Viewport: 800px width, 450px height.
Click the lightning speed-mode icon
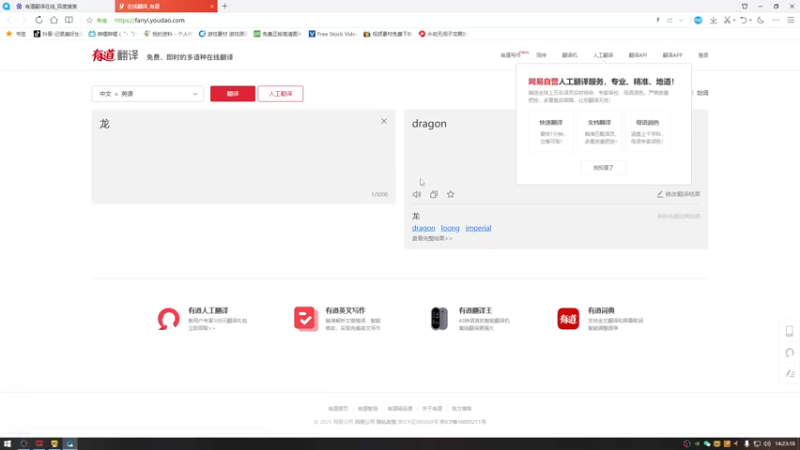[x=658, y=20]
